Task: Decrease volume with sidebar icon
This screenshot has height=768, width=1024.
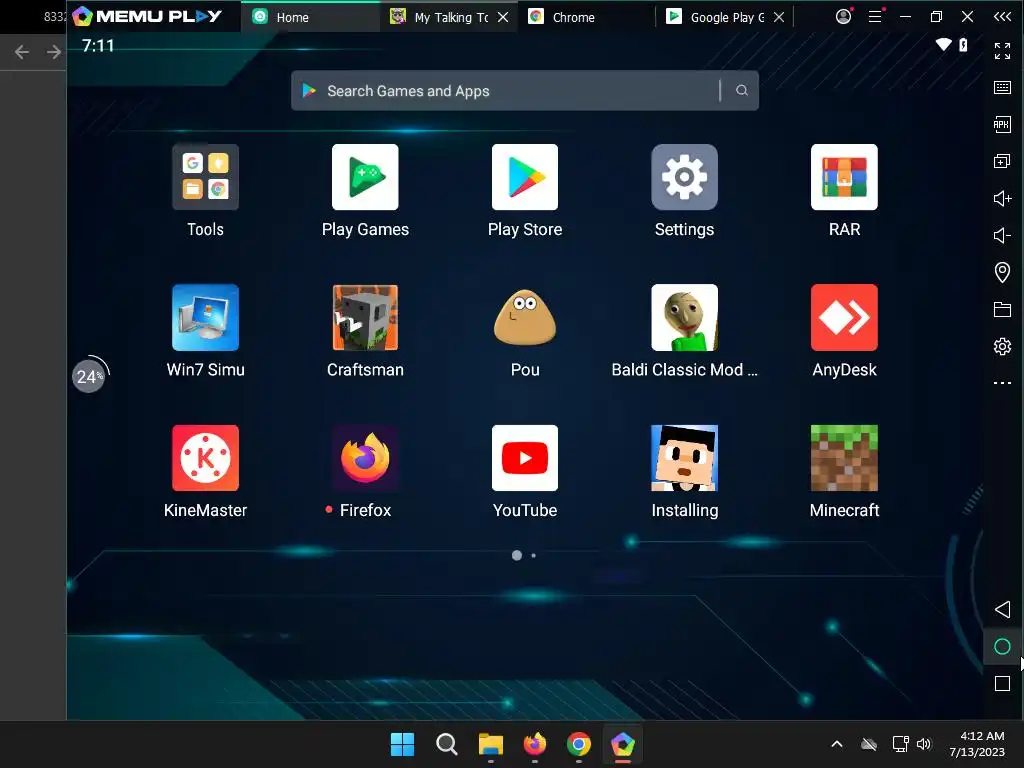Action: pyautogui.click(x=1002, y=235)
